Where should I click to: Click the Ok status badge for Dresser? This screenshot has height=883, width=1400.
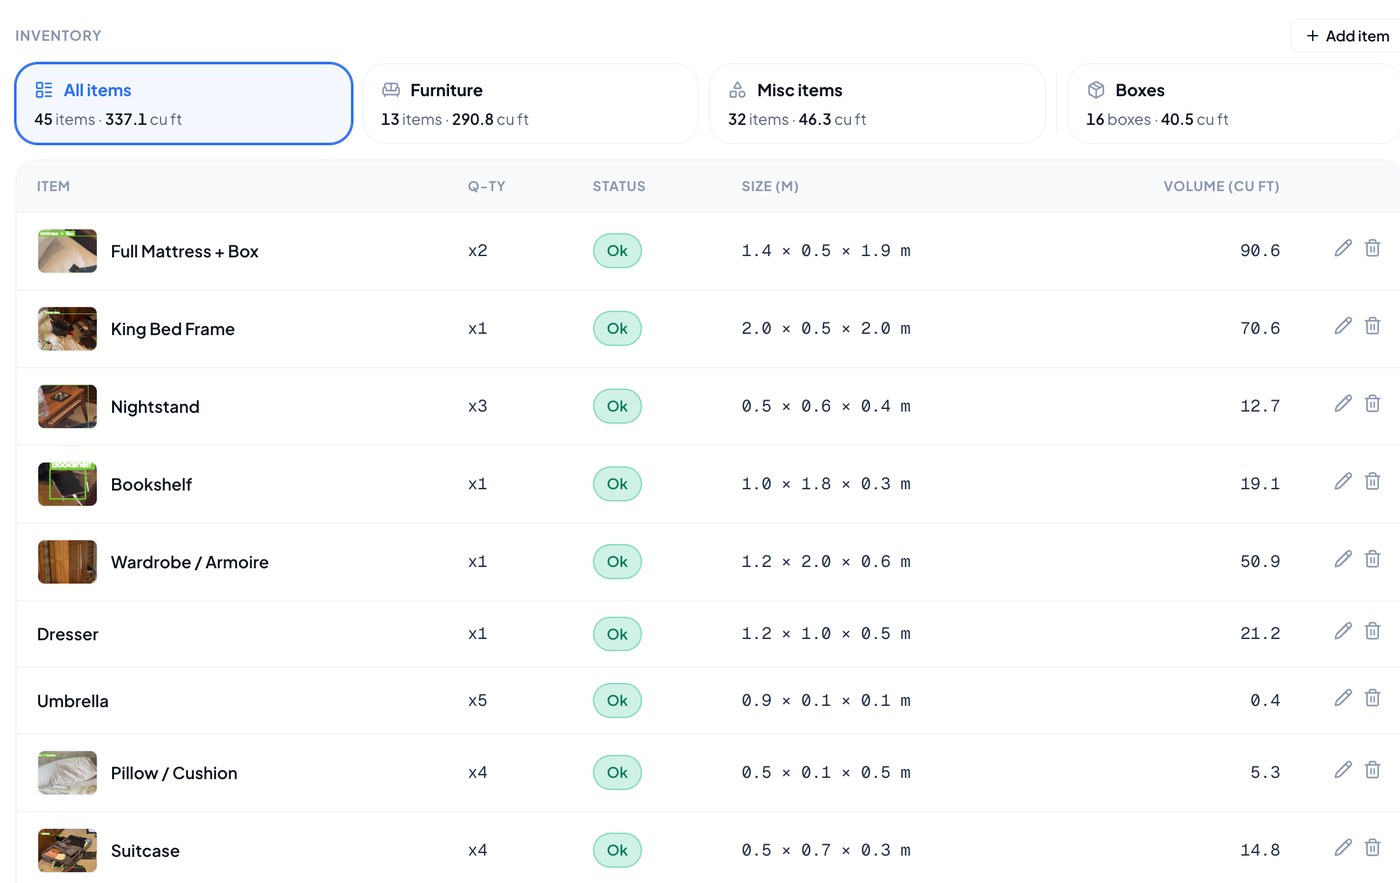(x=617, y=634)
